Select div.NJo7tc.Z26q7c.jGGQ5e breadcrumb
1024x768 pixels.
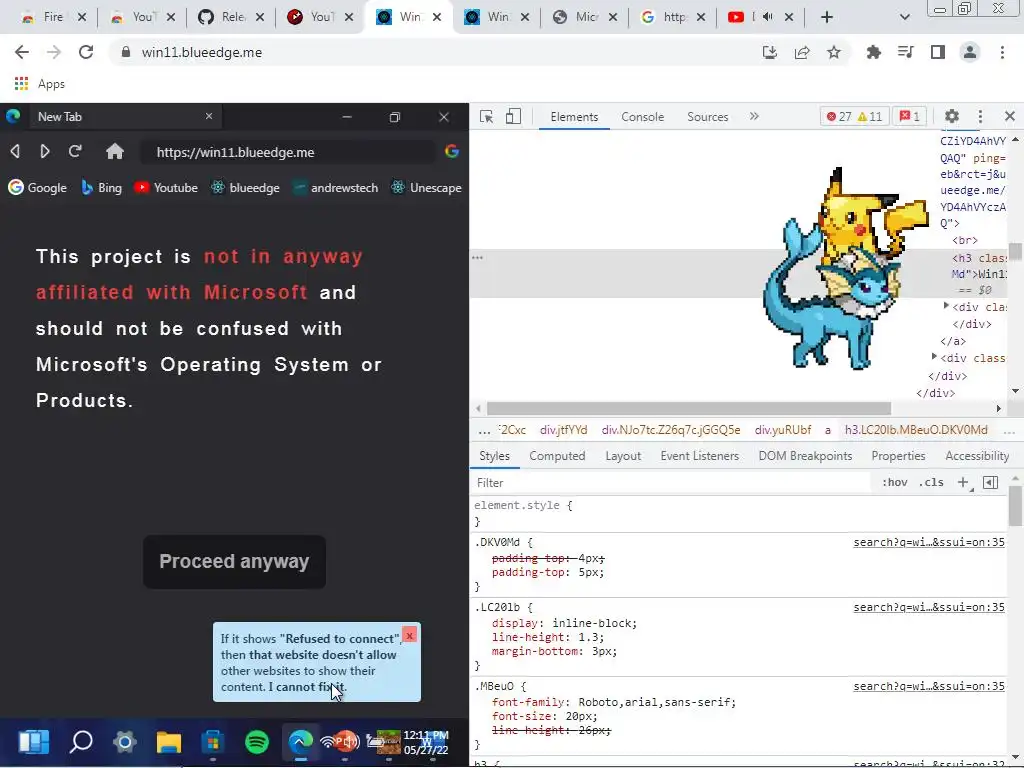671,430
